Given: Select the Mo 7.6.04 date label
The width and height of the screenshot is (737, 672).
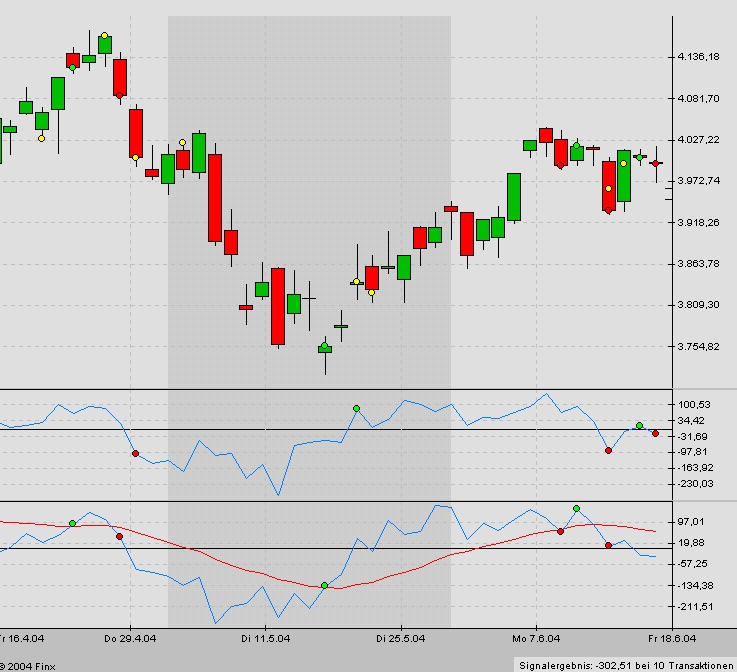Looking at the screenshot, I should [x=536, y=639].
